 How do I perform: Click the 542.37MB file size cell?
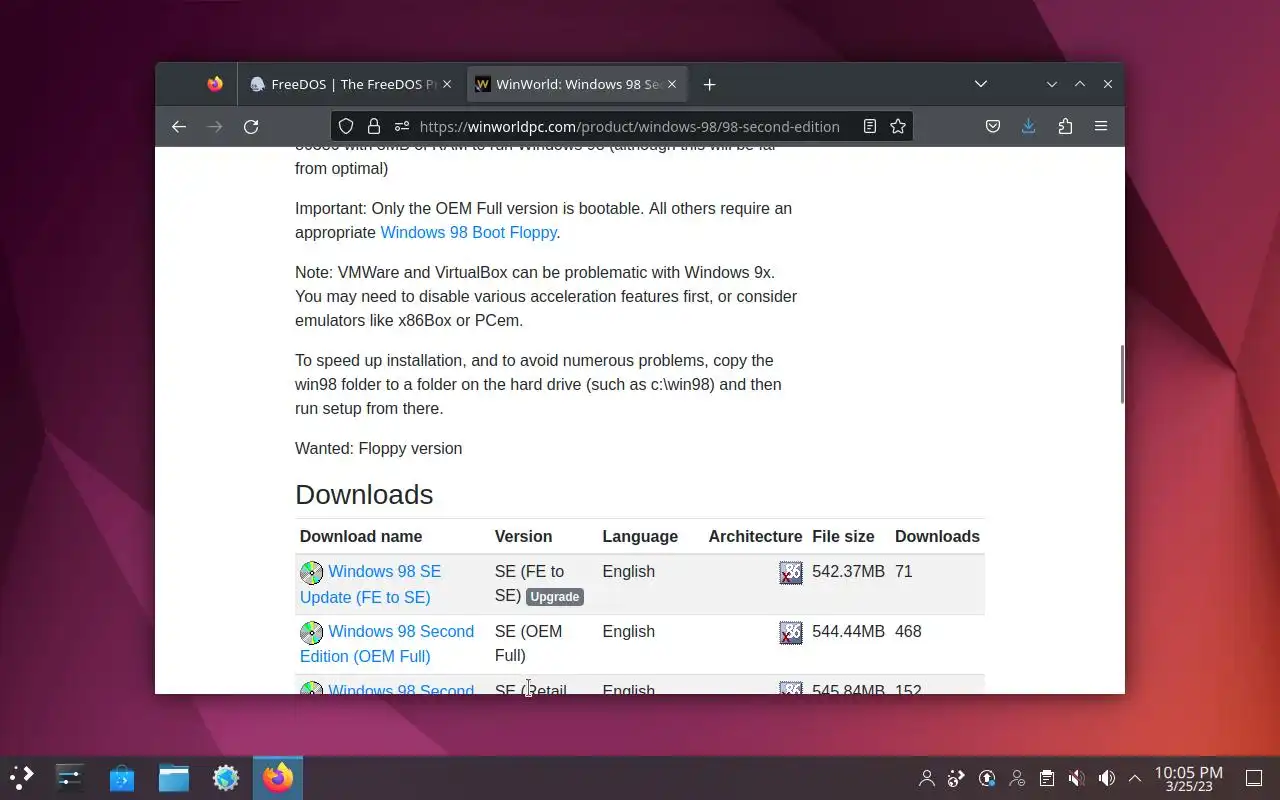[848, 571]
